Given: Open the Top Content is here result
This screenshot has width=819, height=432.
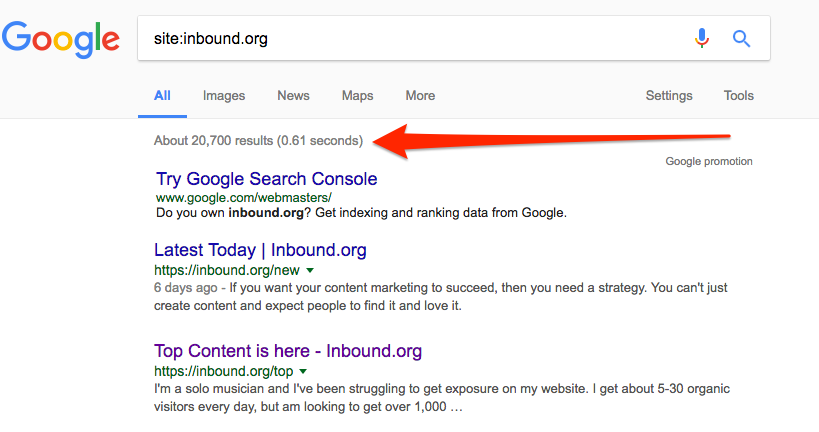Looking at the screenshot, I should click(x=288, y=351).
